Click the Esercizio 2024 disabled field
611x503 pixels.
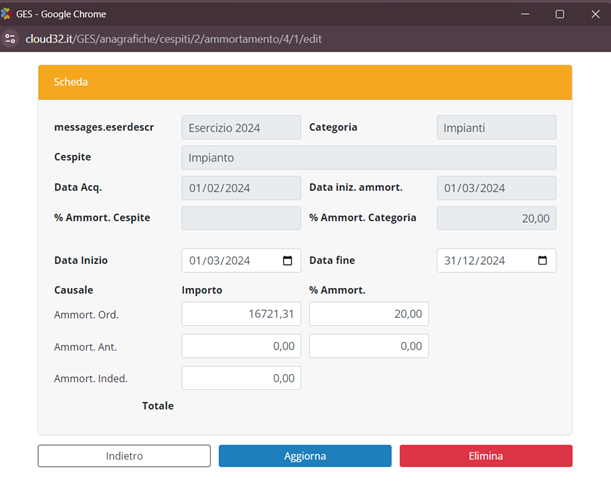tap(241, 128)
